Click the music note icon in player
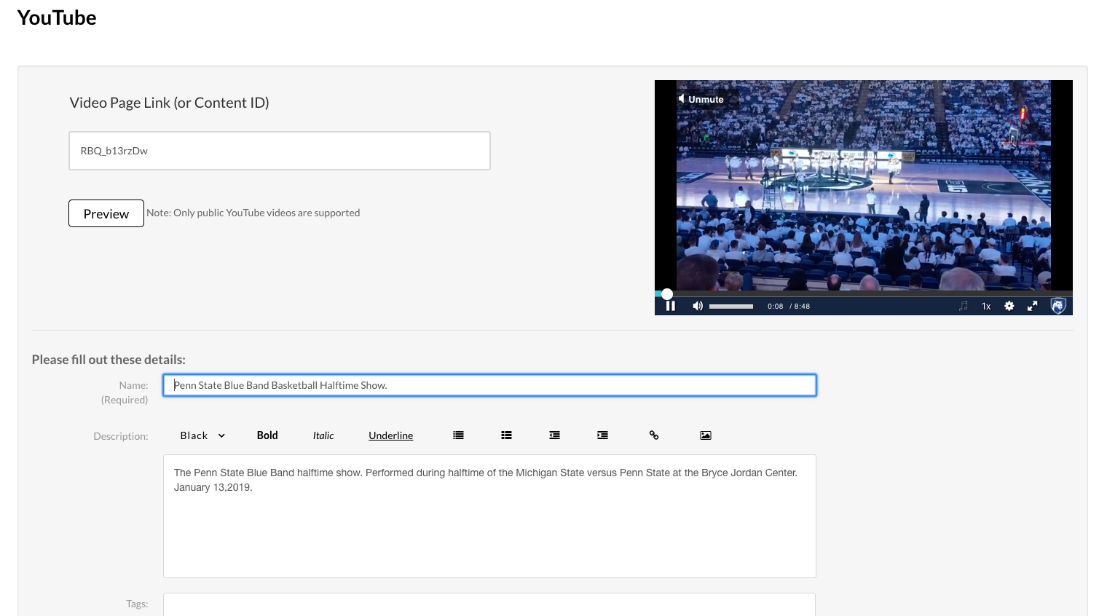The width and height of the screenshot is (1099, 616). click(963, 306)
